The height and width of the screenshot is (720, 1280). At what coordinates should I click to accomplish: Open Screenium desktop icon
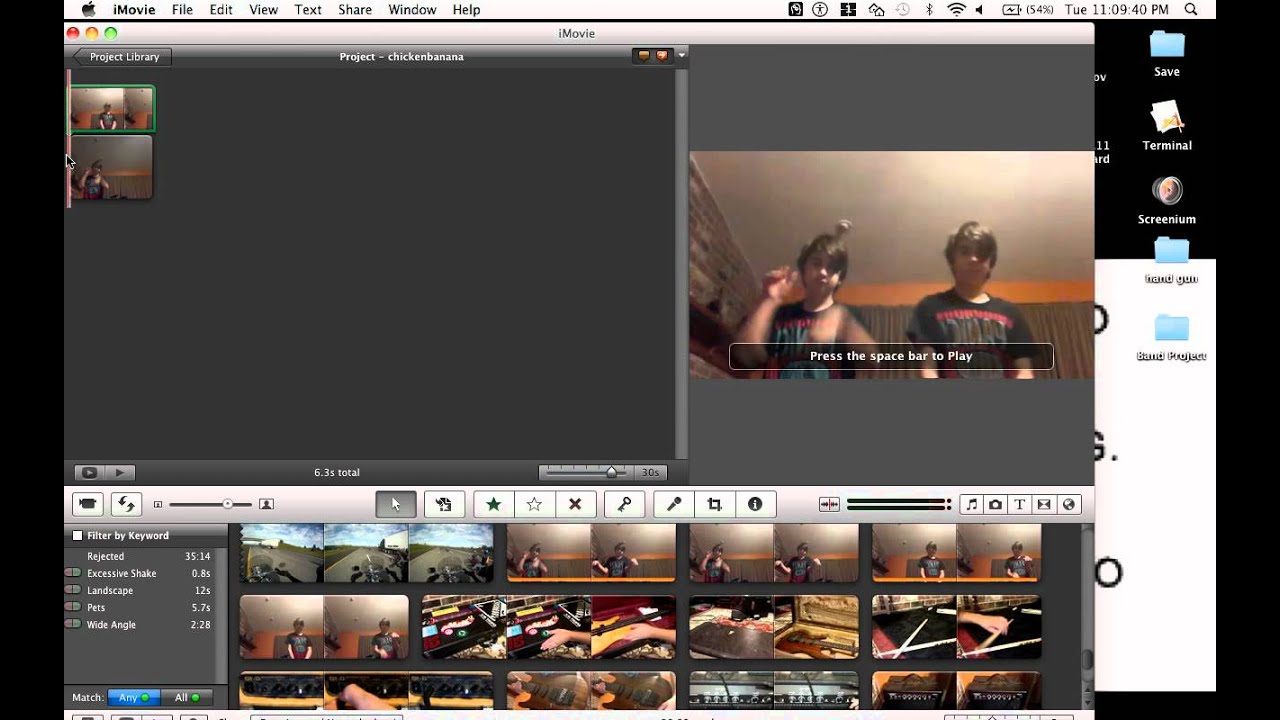click(x=1167, y=199)
